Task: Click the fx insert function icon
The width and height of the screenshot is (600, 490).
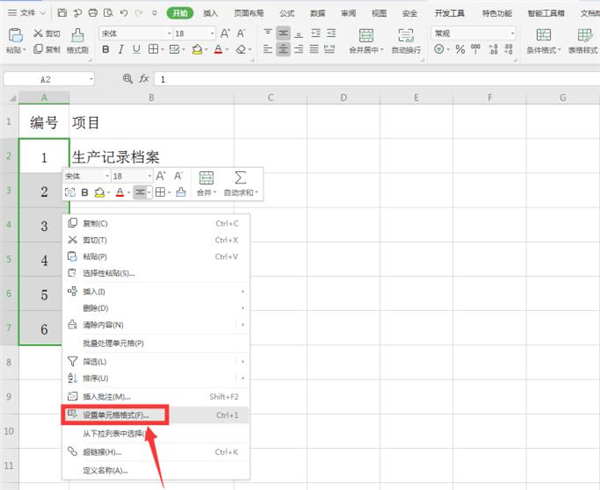Action: point(144,78)
